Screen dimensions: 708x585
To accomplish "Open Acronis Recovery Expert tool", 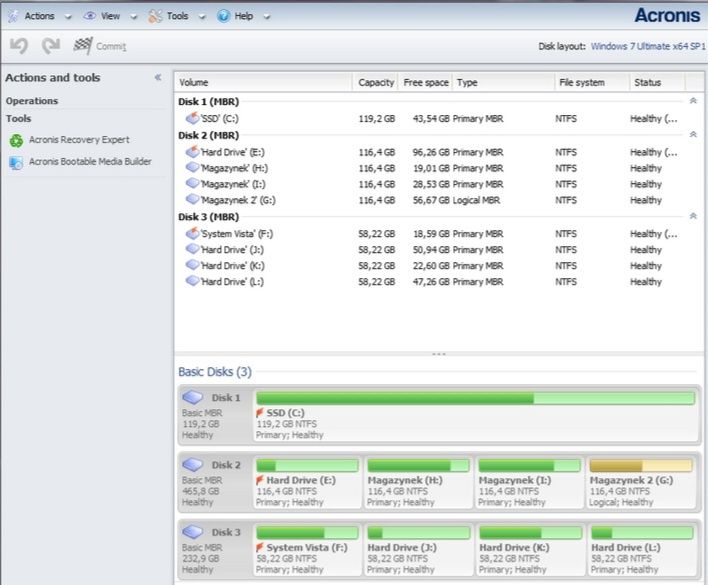I will (78, 140).
